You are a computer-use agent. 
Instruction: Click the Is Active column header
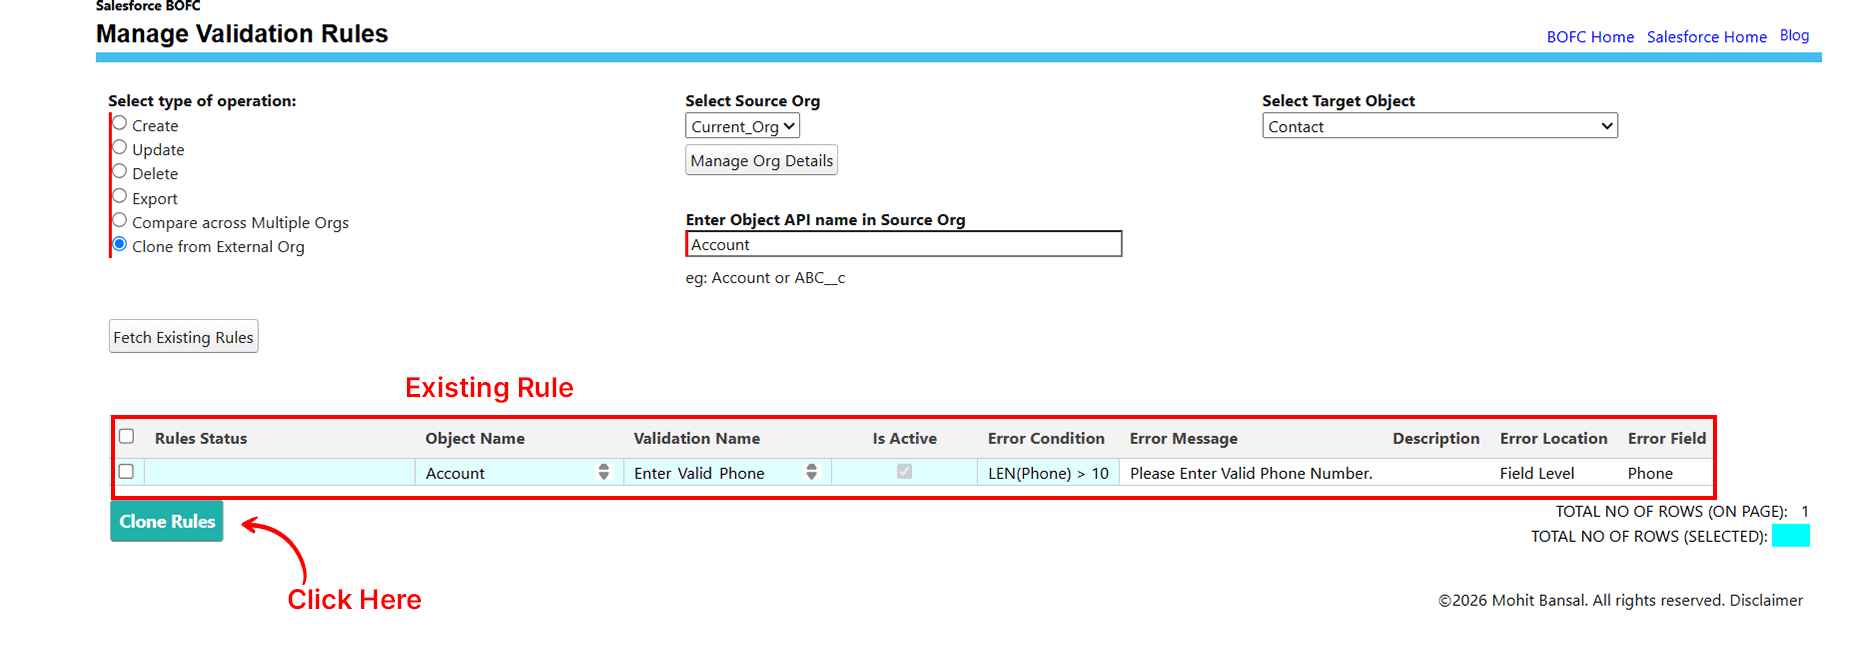point(905,438)
